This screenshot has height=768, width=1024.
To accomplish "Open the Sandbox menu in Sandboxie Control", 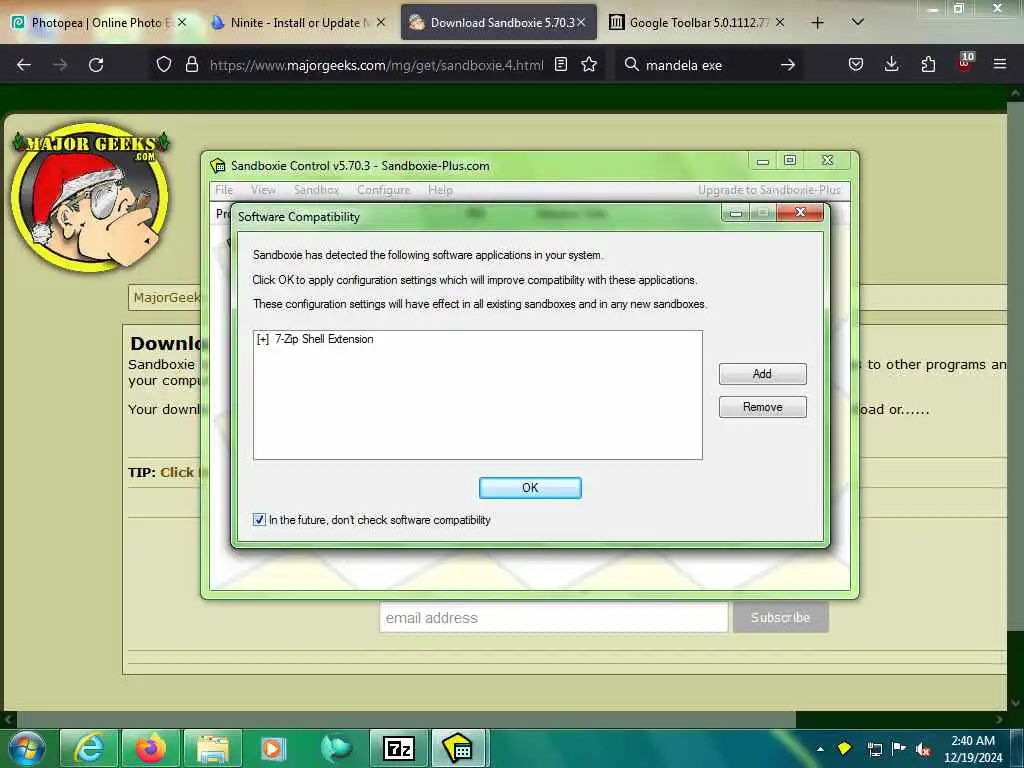I will click(x=316, y=190).
